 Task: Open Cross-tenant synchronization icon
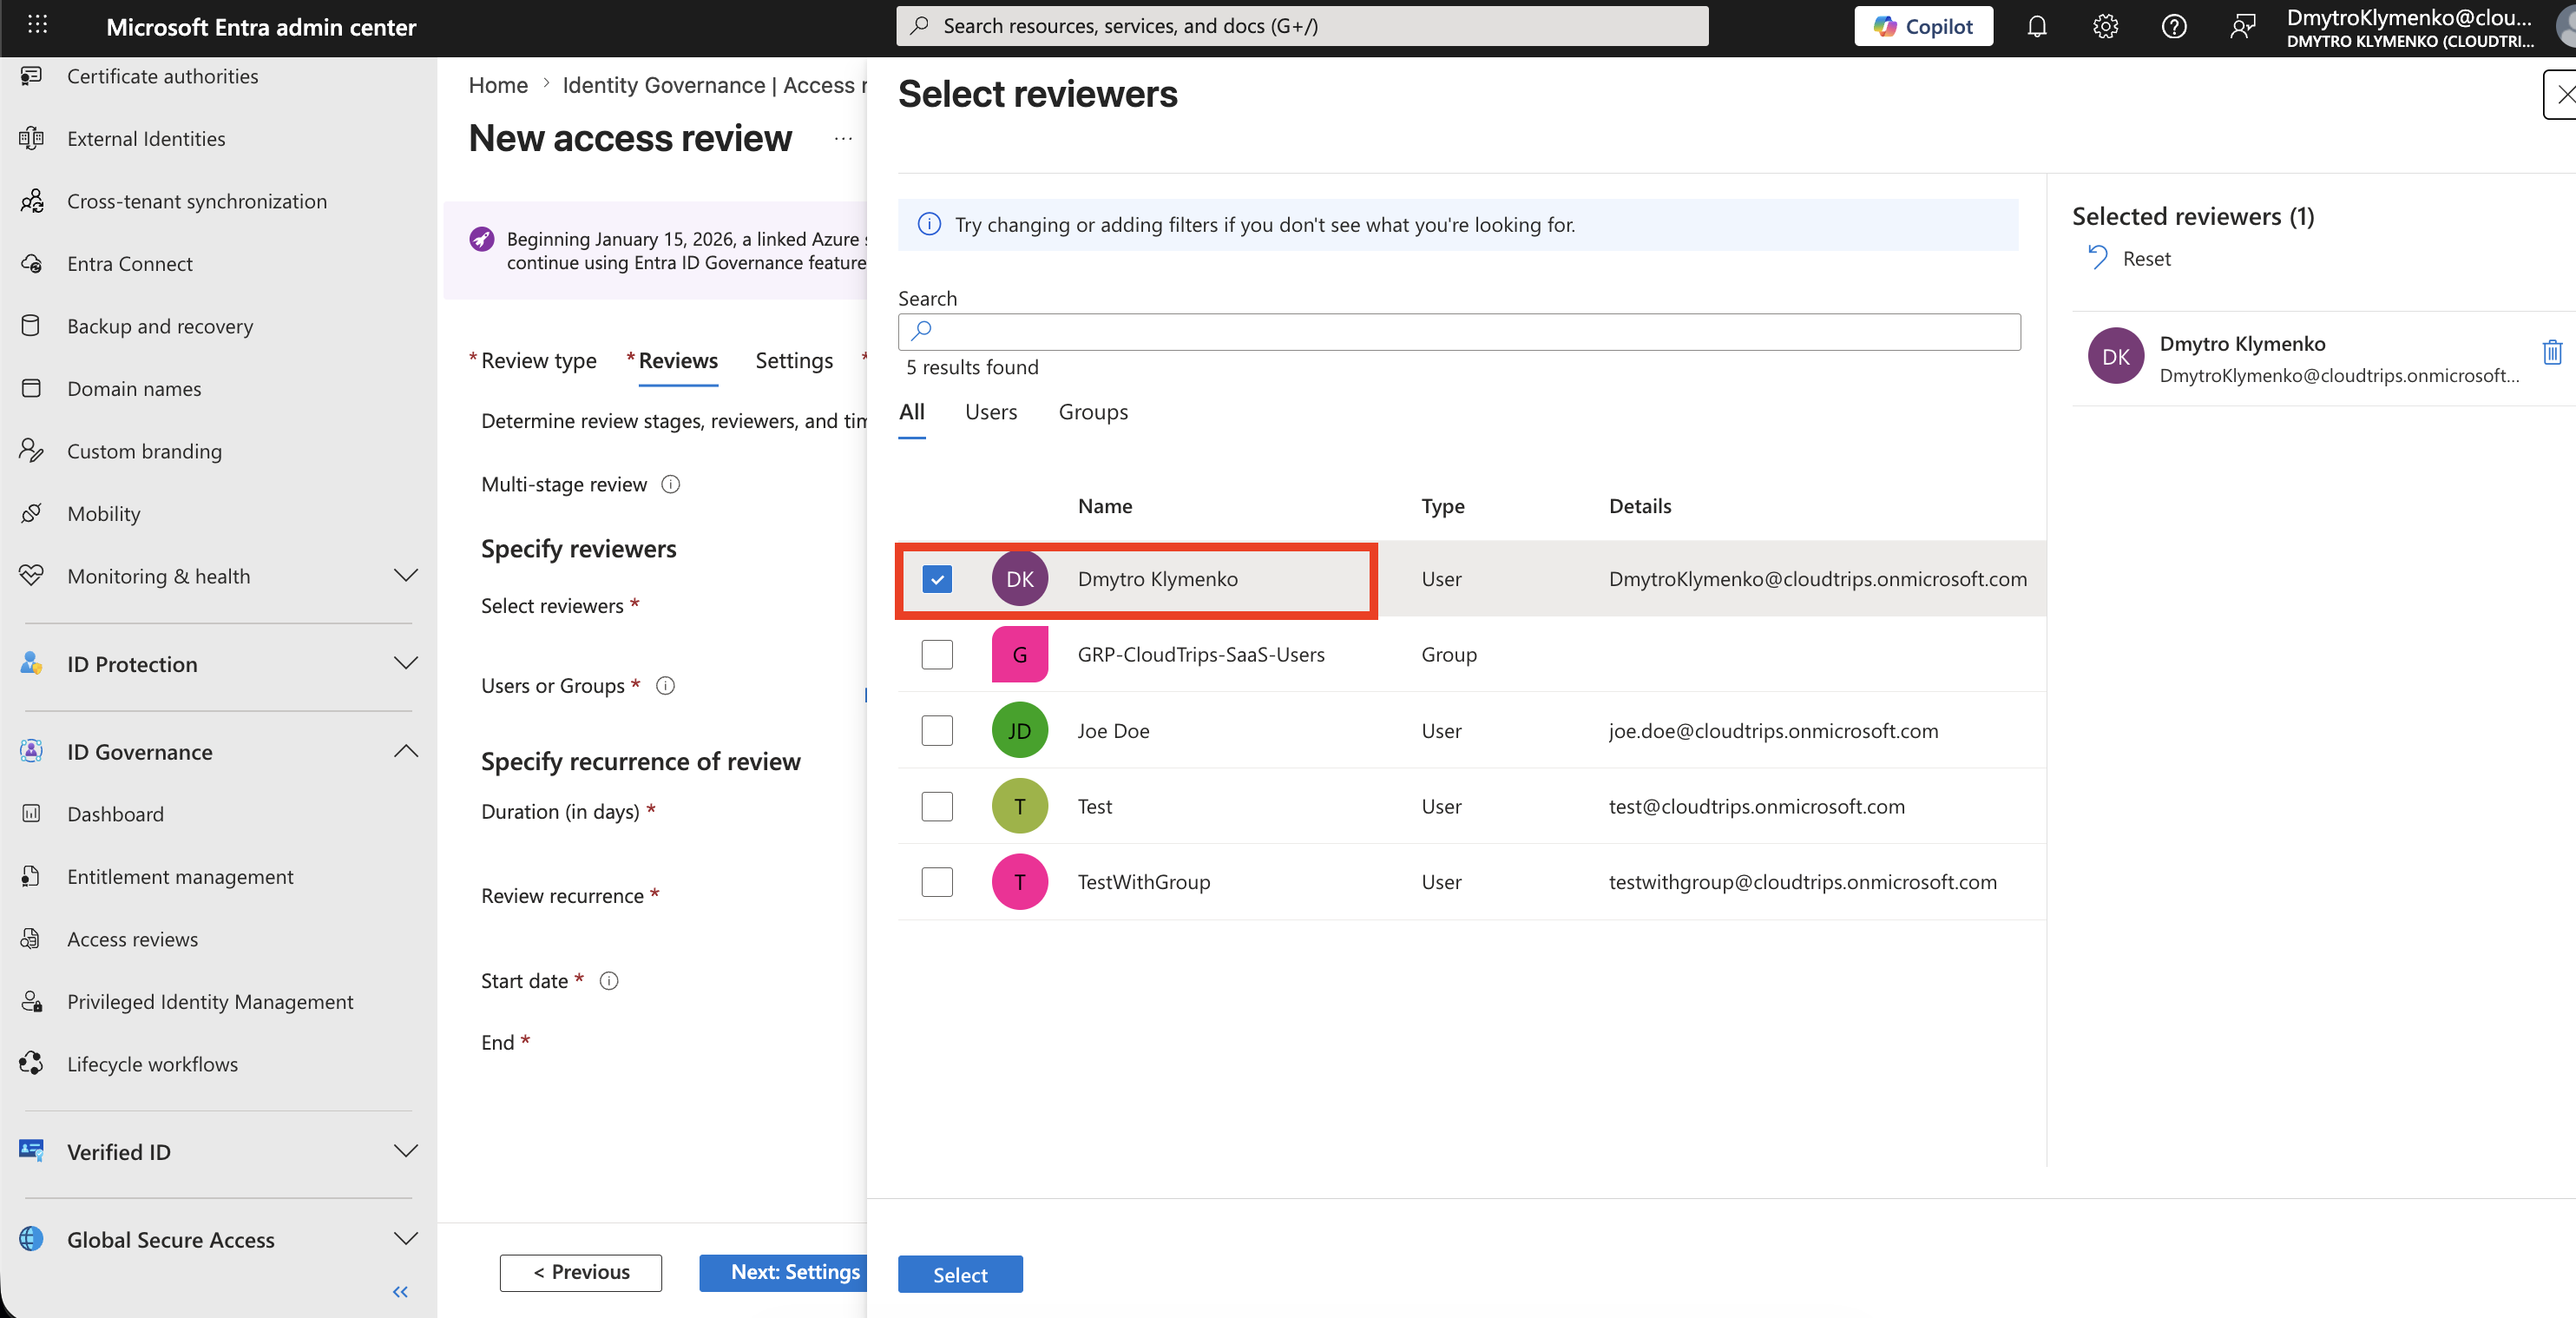pyautogui.click(x=32, y=201)
